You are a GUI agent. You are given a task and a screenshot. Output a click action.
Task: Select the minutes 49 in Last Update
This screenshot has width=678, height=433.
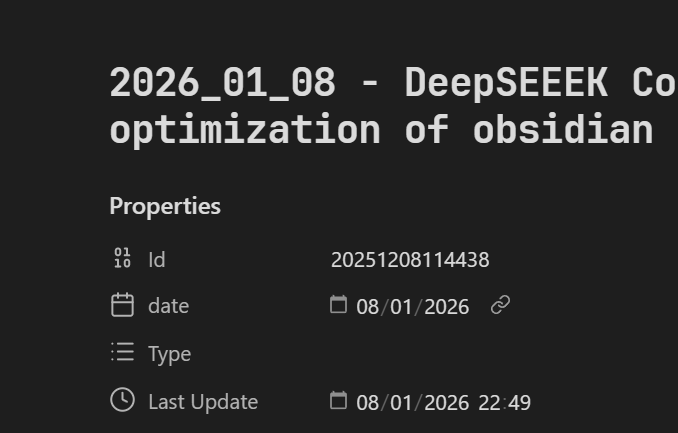(519, 403)
